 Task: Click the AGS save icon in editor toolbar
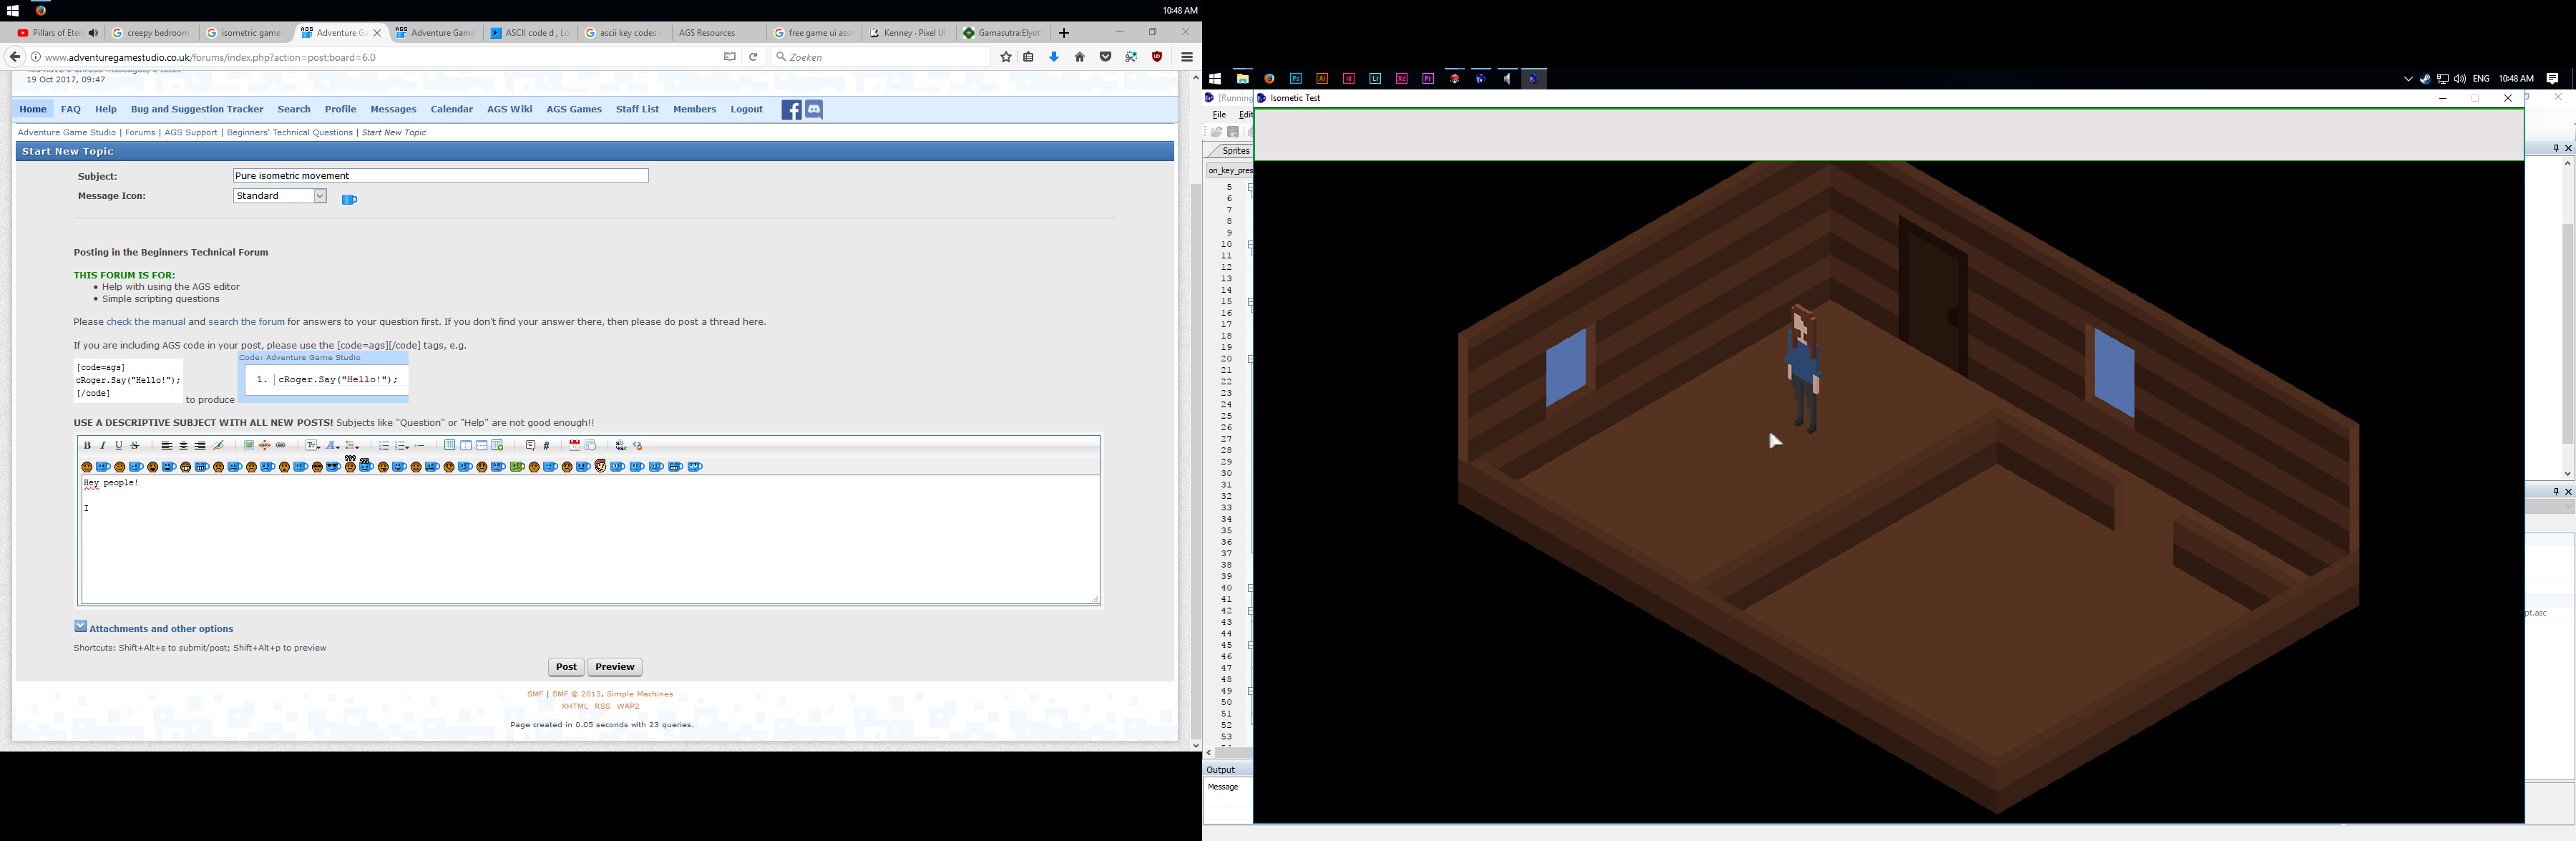(1234, 132)
